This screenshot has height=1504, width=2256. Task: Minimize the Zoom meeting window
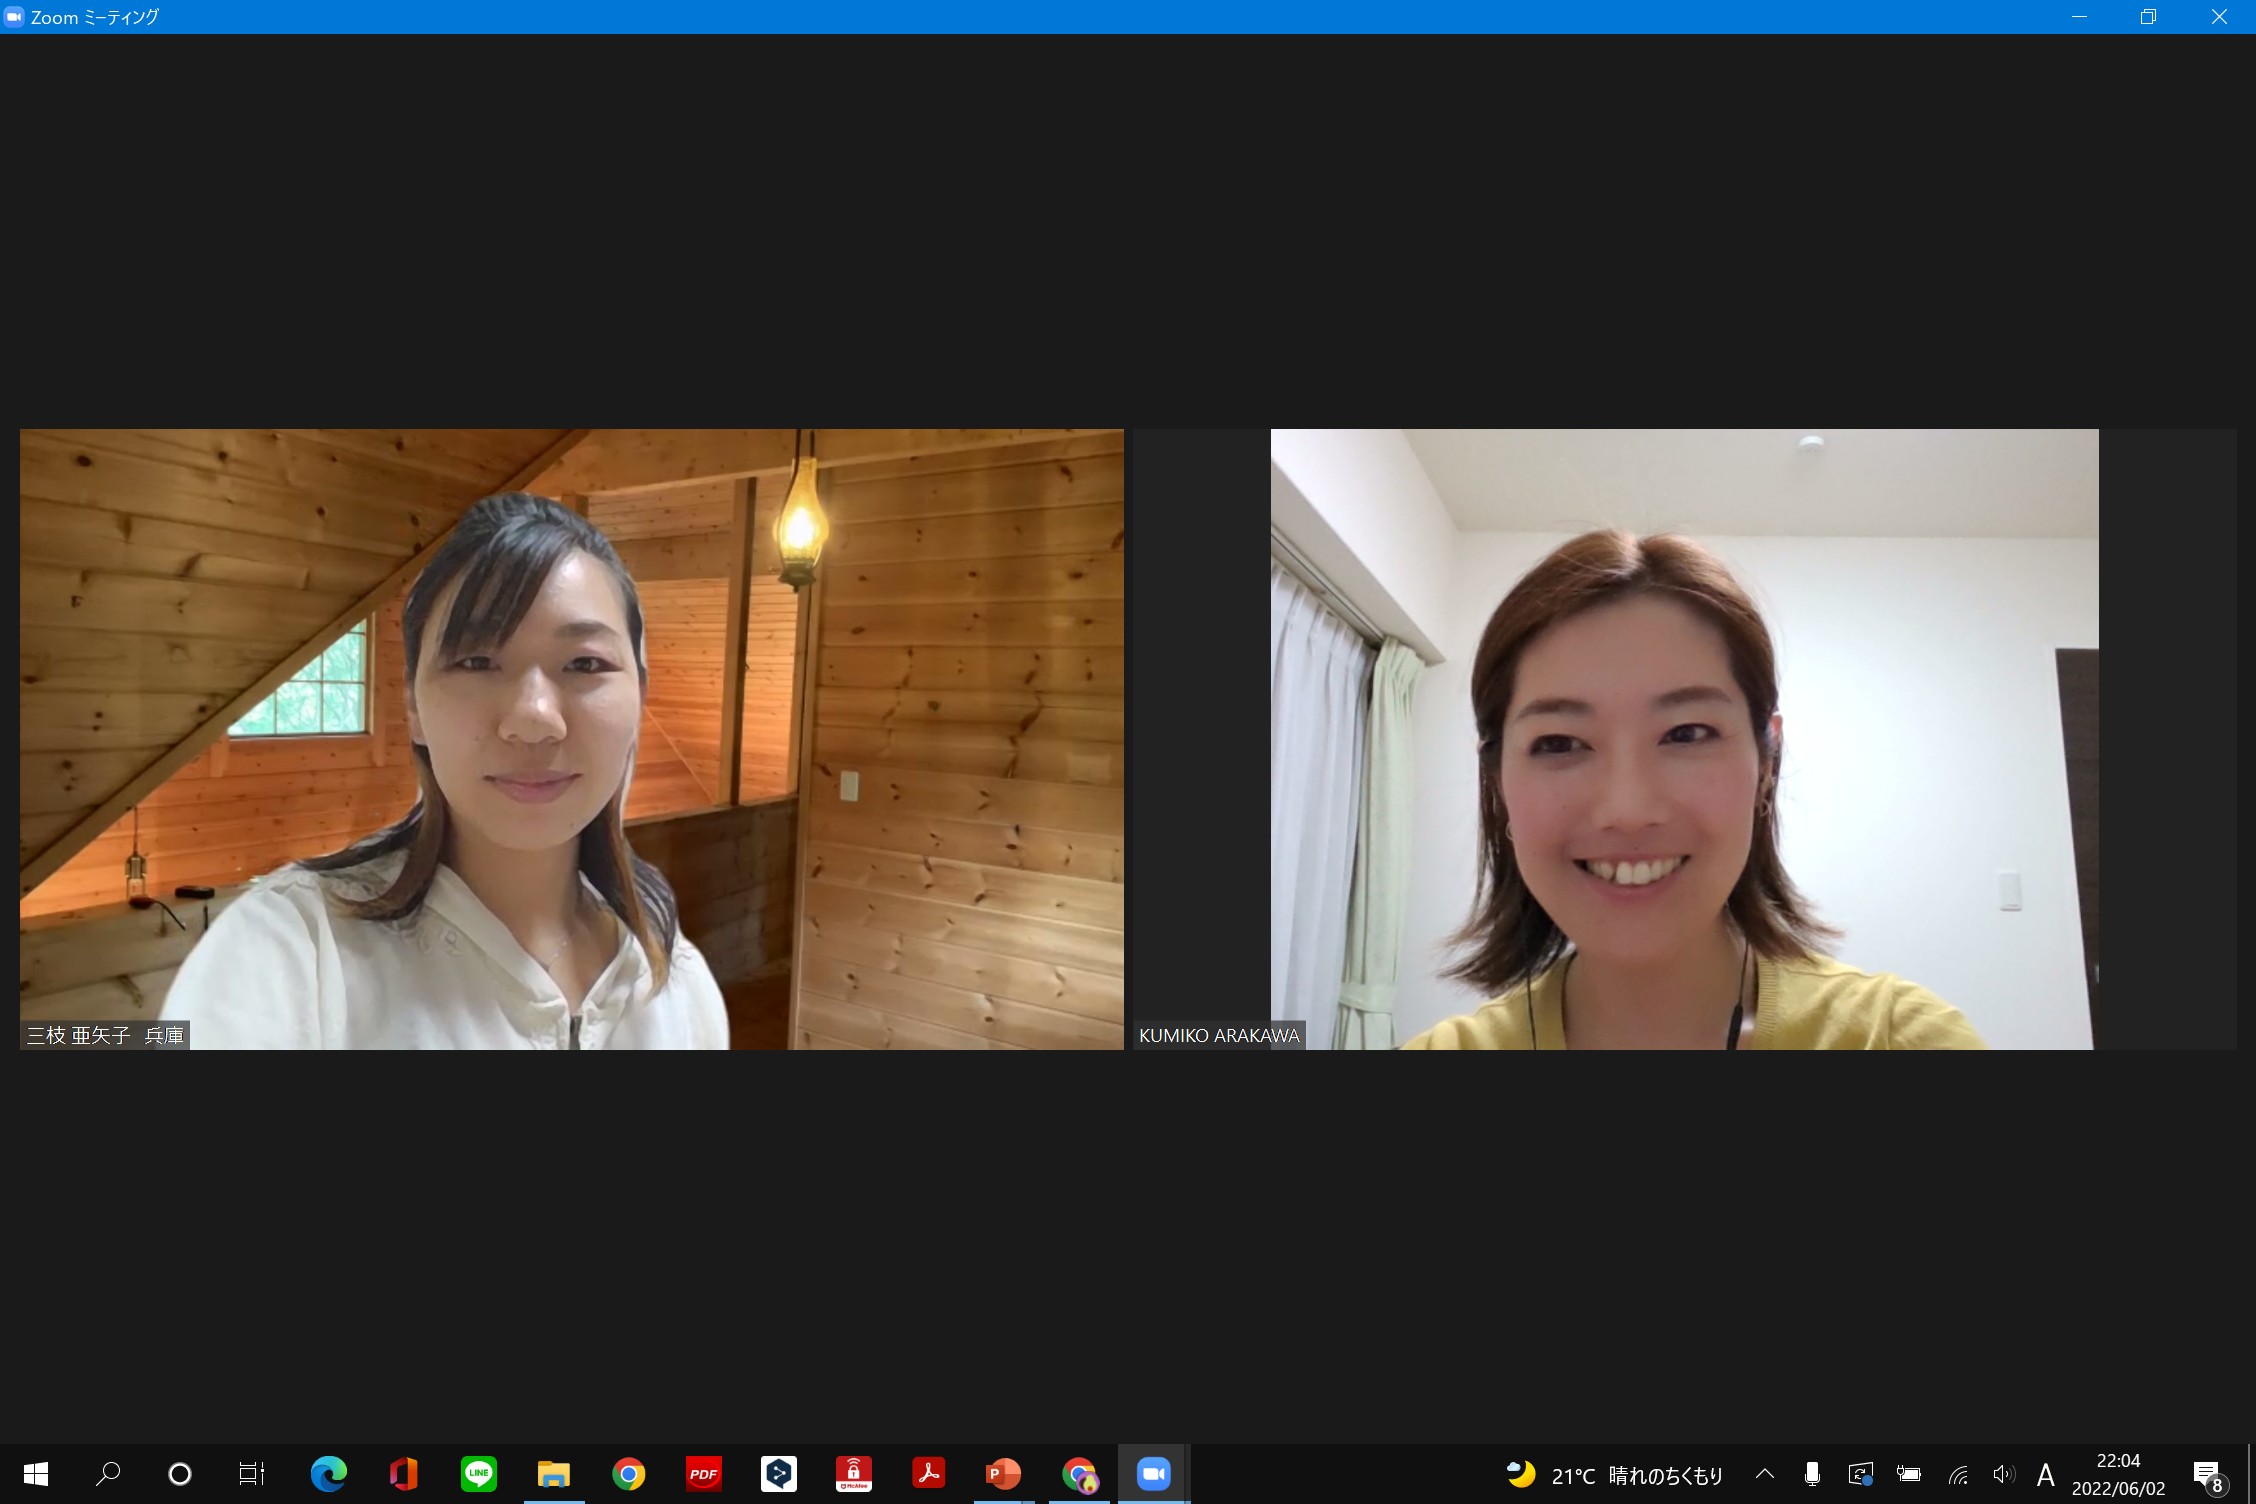(x=2079, y=17)
